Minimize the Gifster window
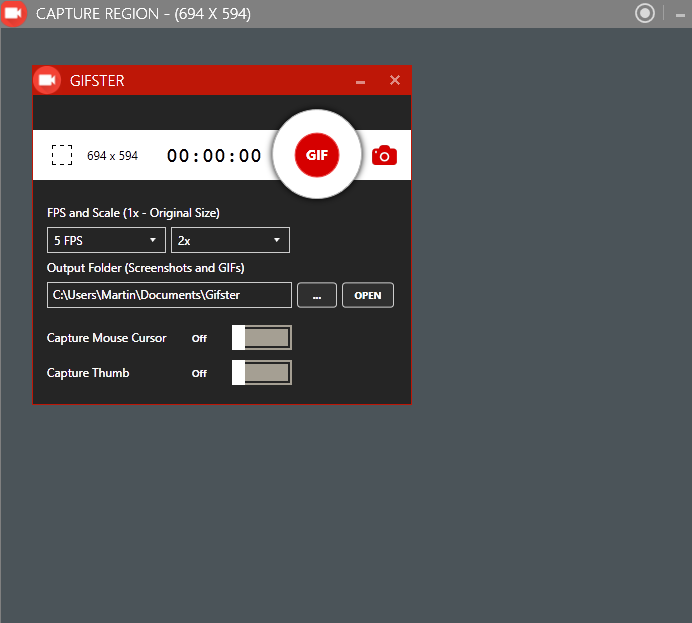Viewport: 692px width, 623px height. tap(361, 82)
